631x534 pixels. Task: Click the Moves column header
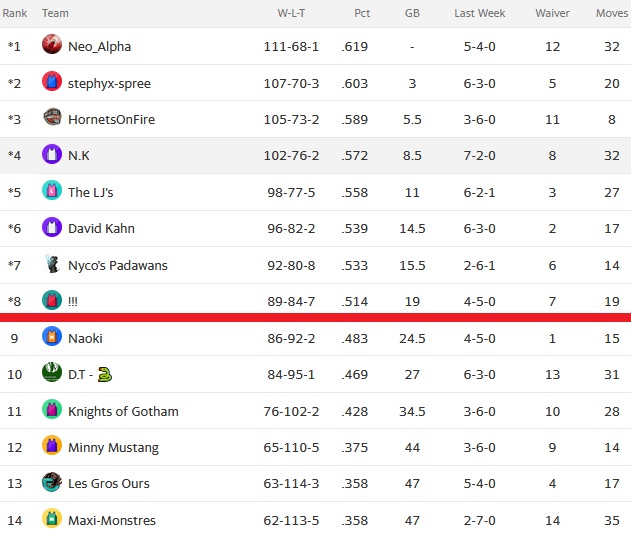point(612,13)
